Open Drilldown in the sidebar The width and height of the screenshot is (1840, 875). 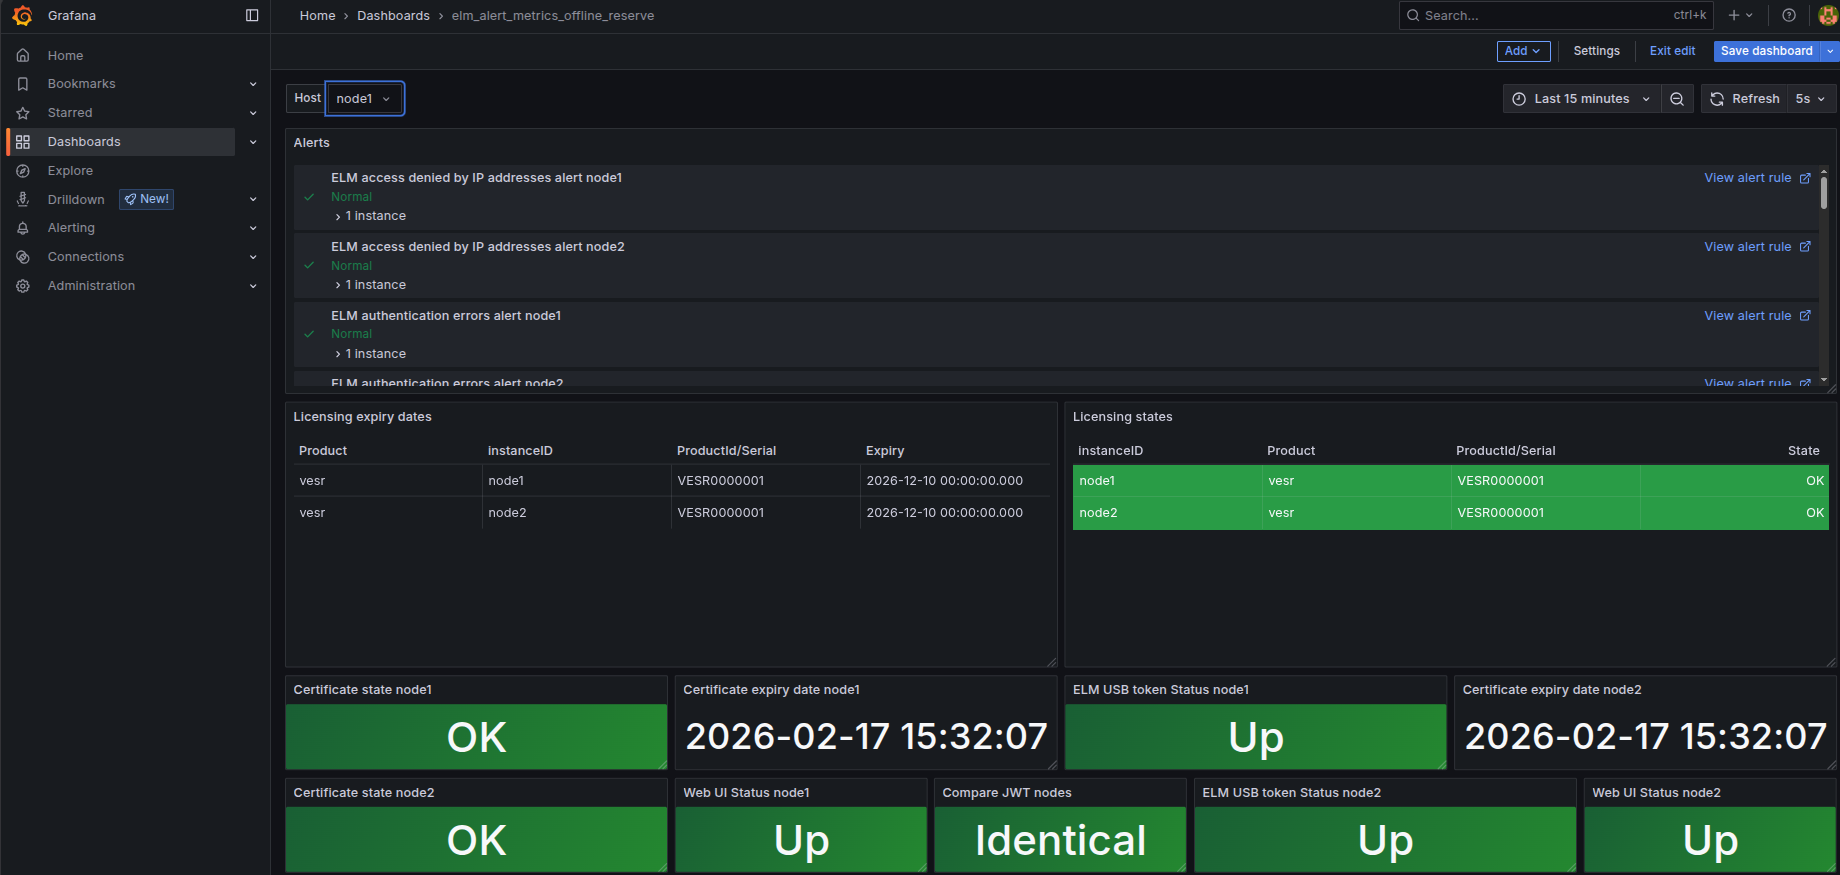click(x=76, y=200)
